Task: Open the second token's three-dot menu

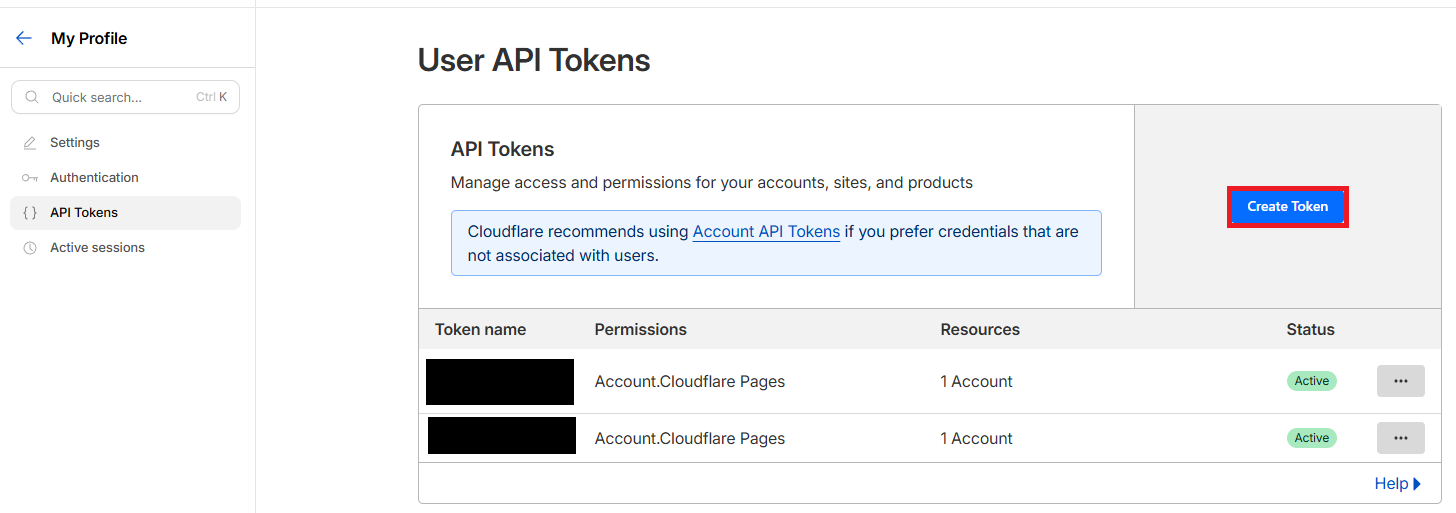Action: click(x=1400, y=438)
